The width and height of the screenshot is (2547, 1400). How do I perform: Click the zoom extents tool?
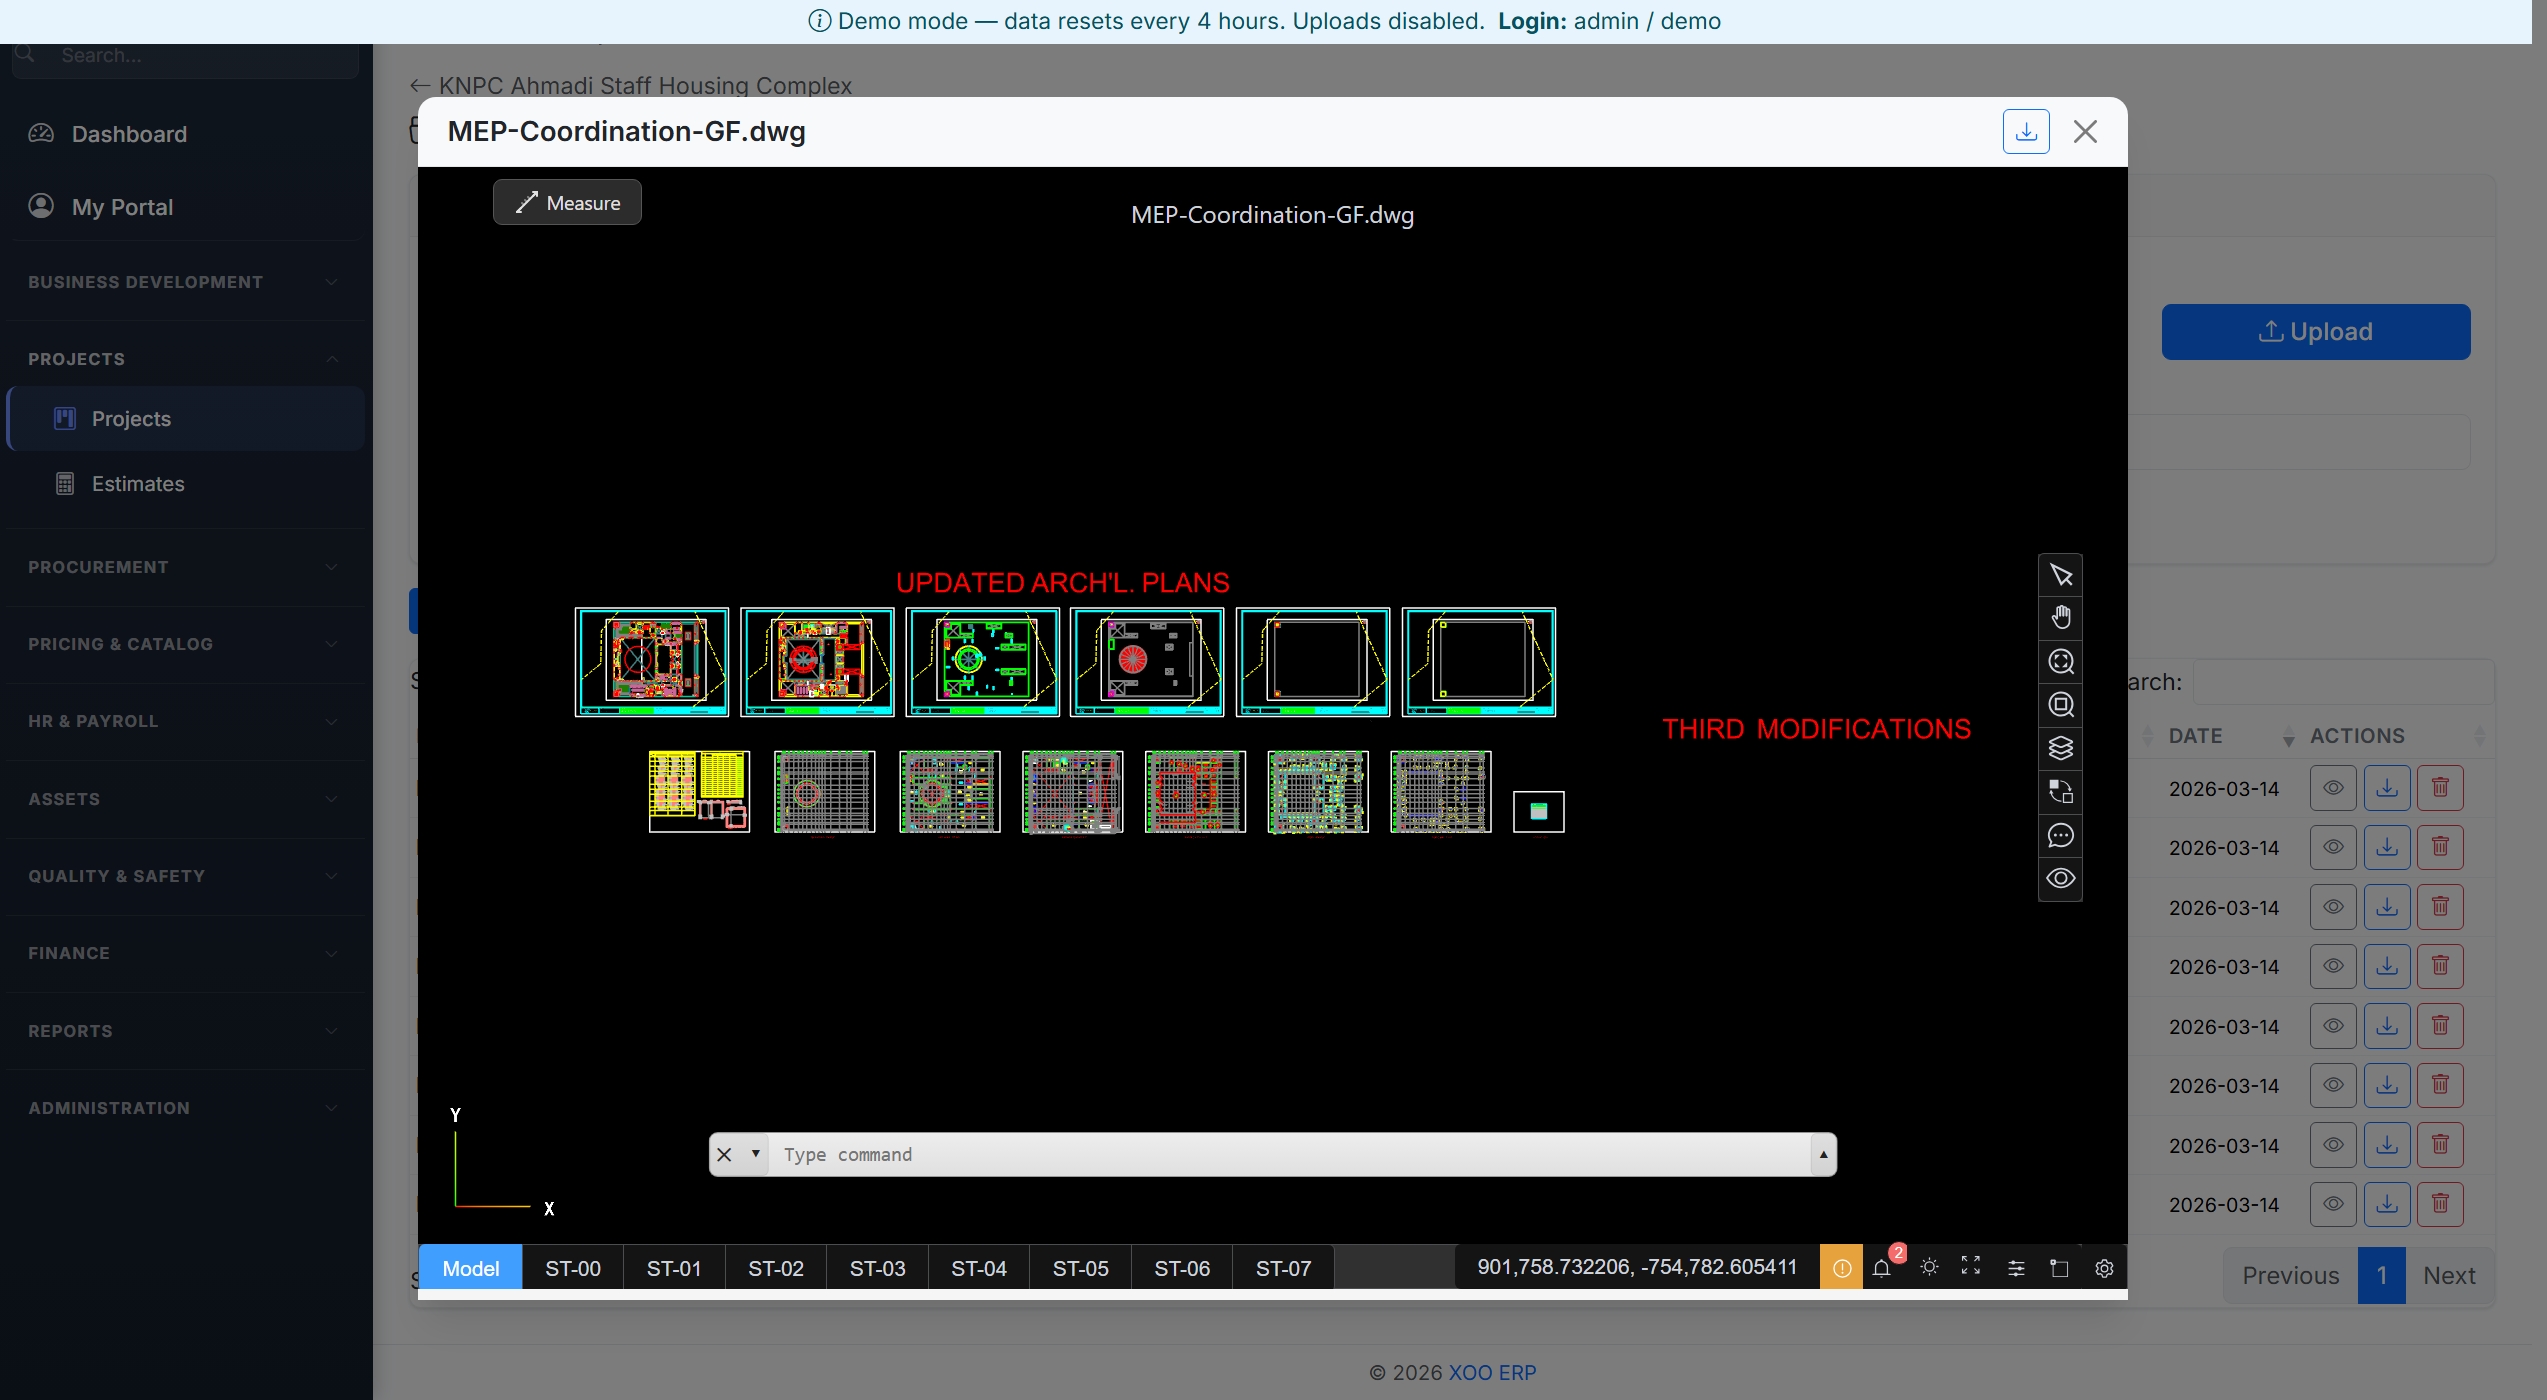[x=2061, y=661]
